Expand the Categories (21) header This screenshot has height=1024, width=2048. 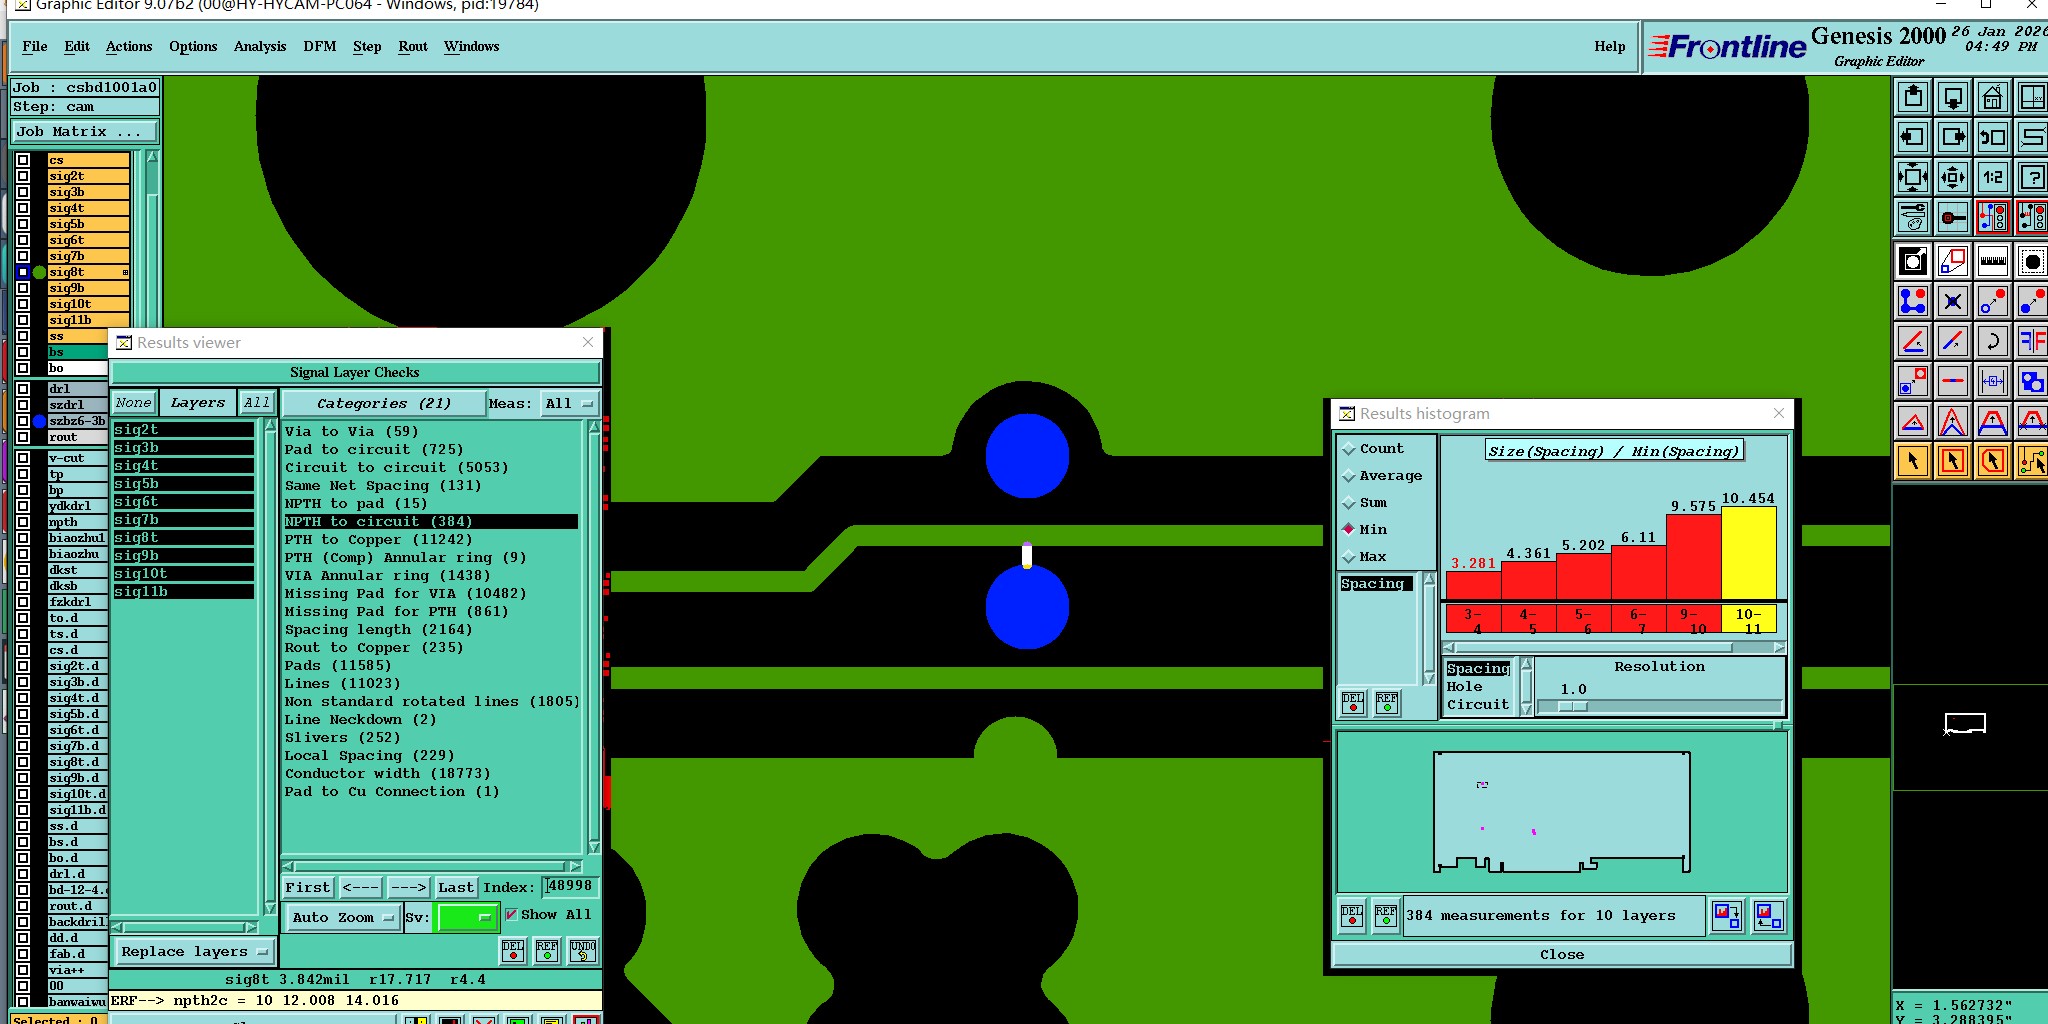tap(382, 404)
